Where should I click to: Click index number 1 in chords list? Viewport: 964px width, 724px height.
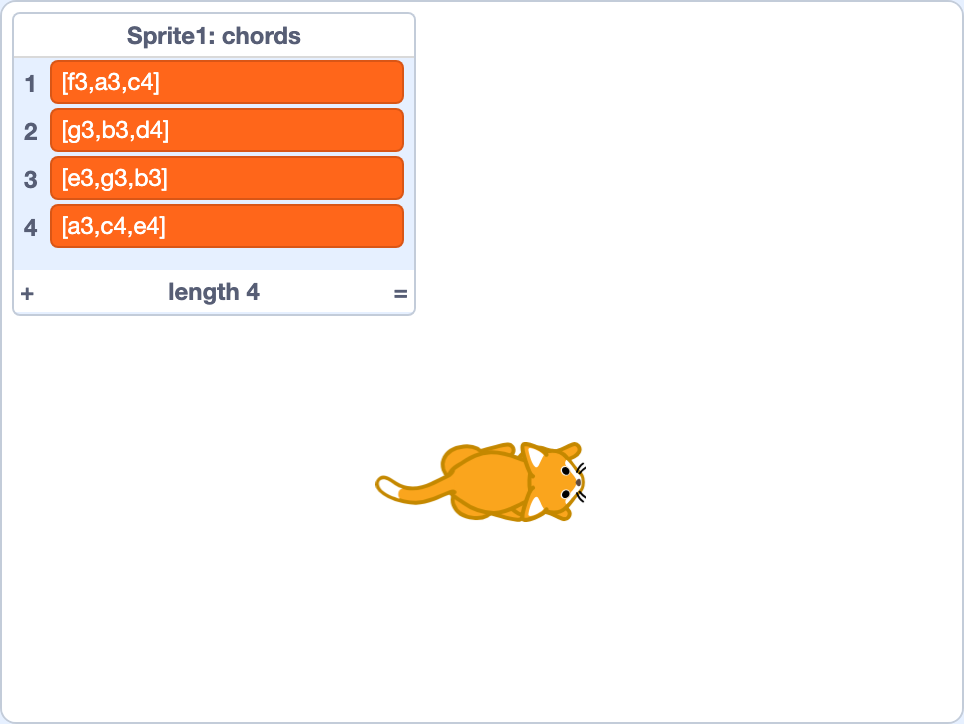[x=30, y=84]
